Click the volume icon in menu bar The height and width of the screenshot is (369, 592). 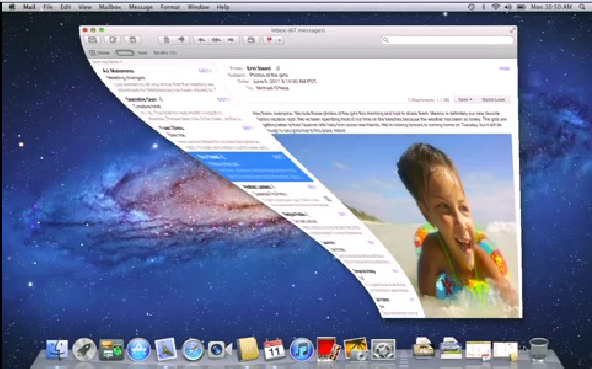[508, 7]
